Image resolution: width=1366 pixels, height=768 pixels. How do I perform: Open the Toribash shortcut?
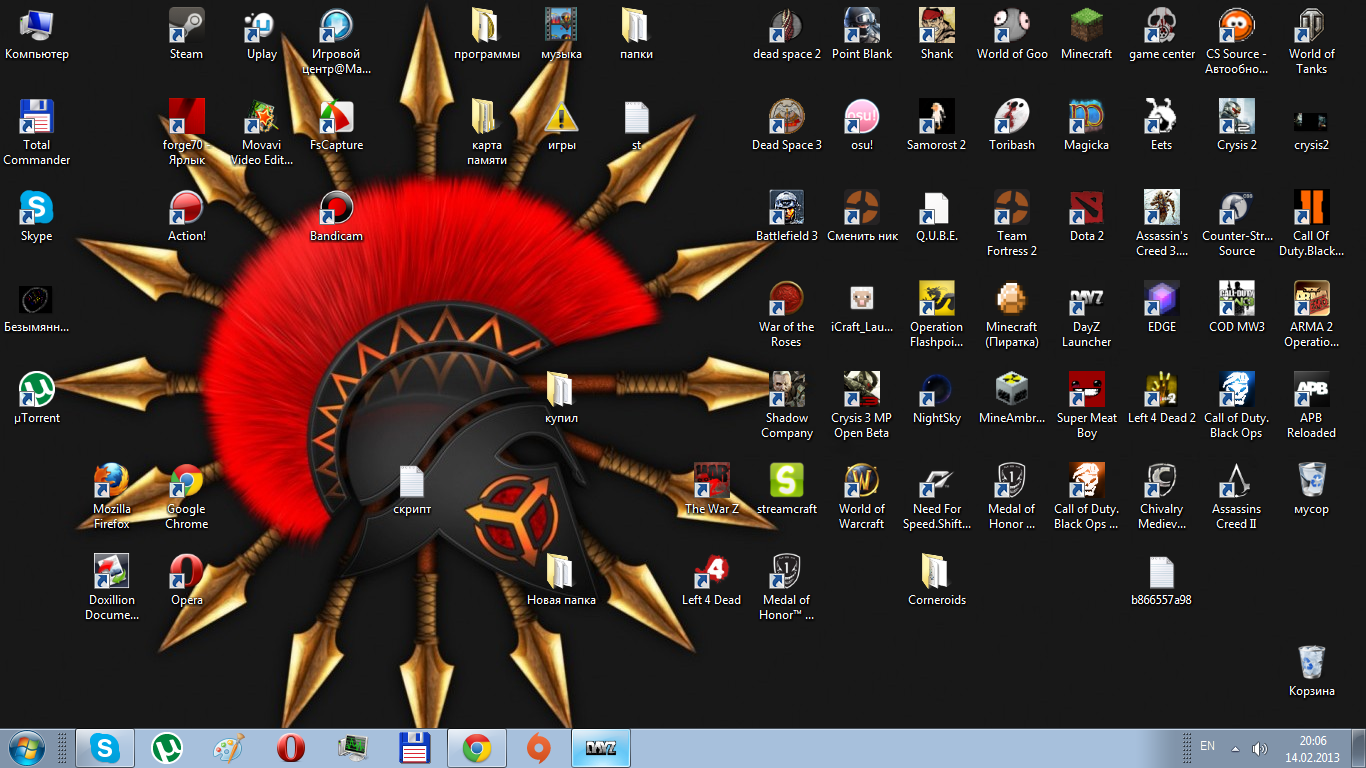(1012, 126)
